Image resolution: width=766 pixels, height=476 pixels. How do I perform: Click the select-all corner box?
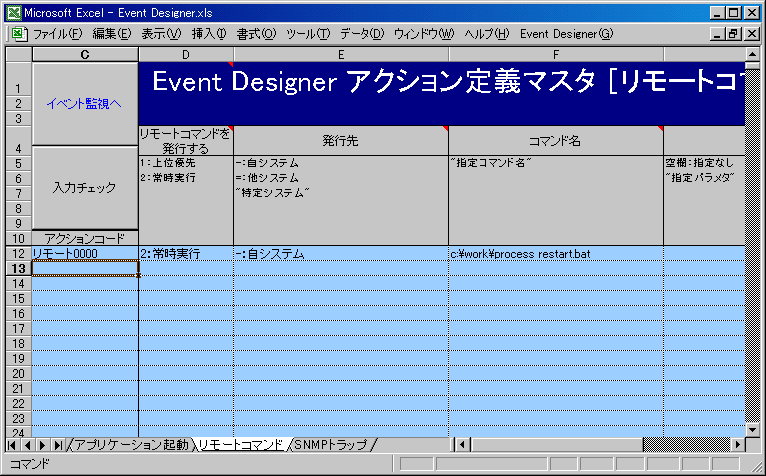[x=19, y=54]
